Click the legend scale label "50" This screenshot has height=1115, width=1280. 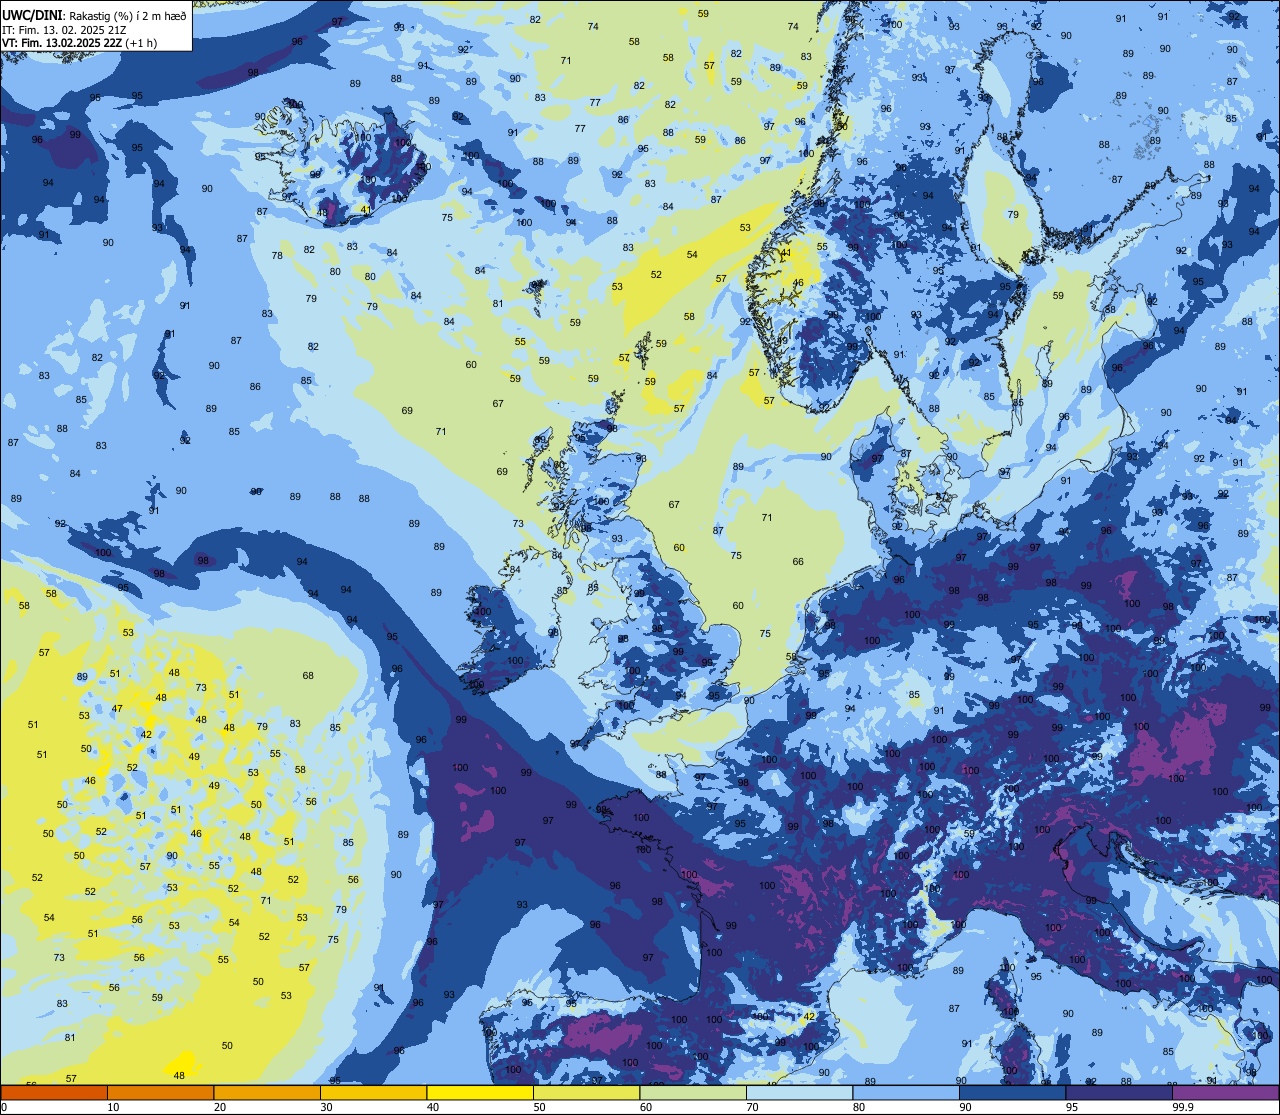click(539, 1107)
